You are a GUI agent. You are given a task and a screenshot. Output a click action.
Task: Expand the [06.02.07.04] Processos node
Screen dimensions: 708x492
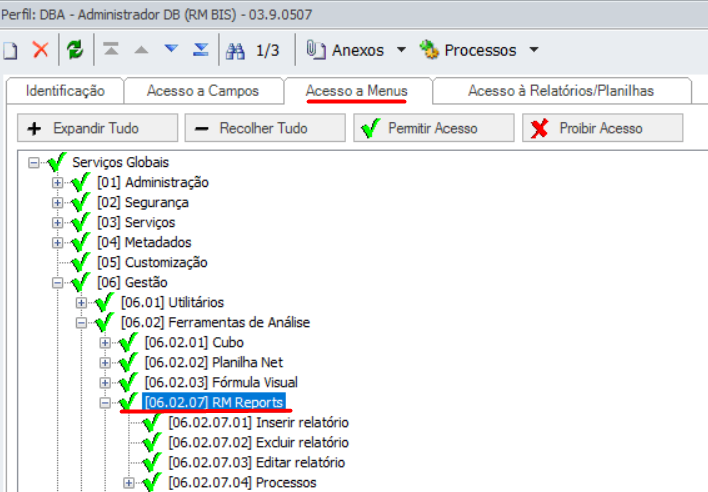click(x=129, y=483)
